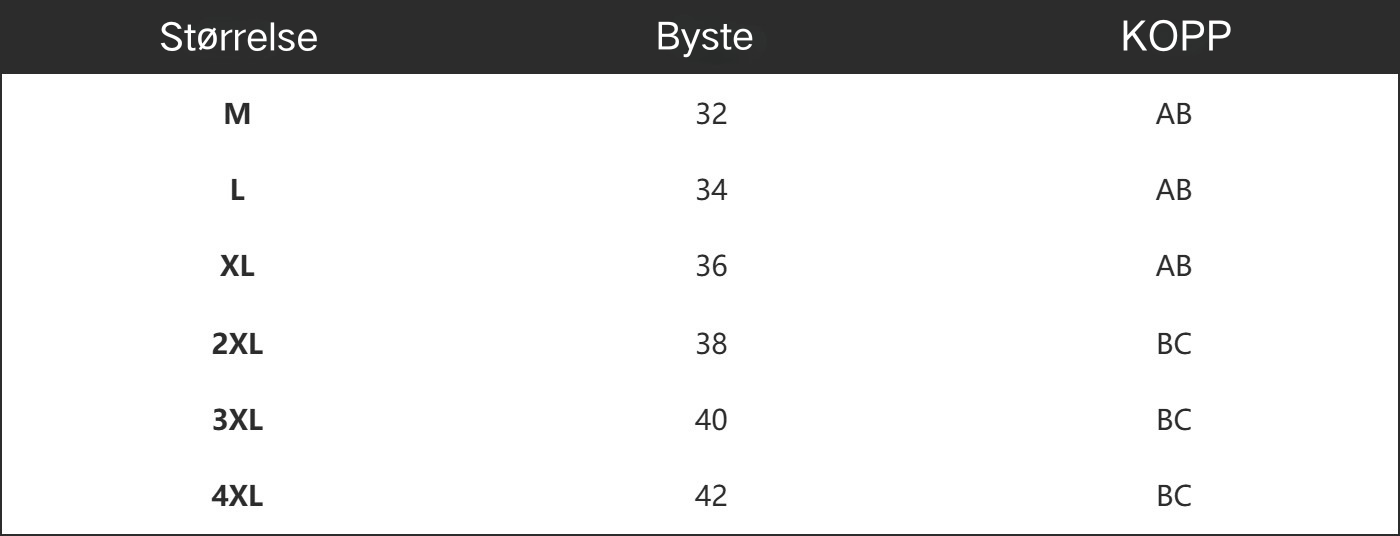
Task: Click the AB cup in L row
Action: (1174, 190)
